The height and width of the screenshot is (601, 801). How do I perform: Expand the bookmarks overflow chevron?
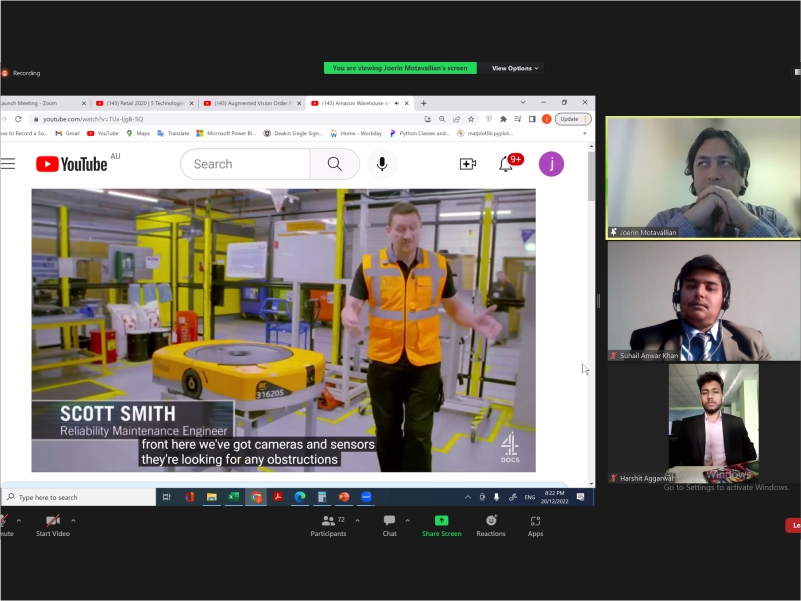coord(585,133)
